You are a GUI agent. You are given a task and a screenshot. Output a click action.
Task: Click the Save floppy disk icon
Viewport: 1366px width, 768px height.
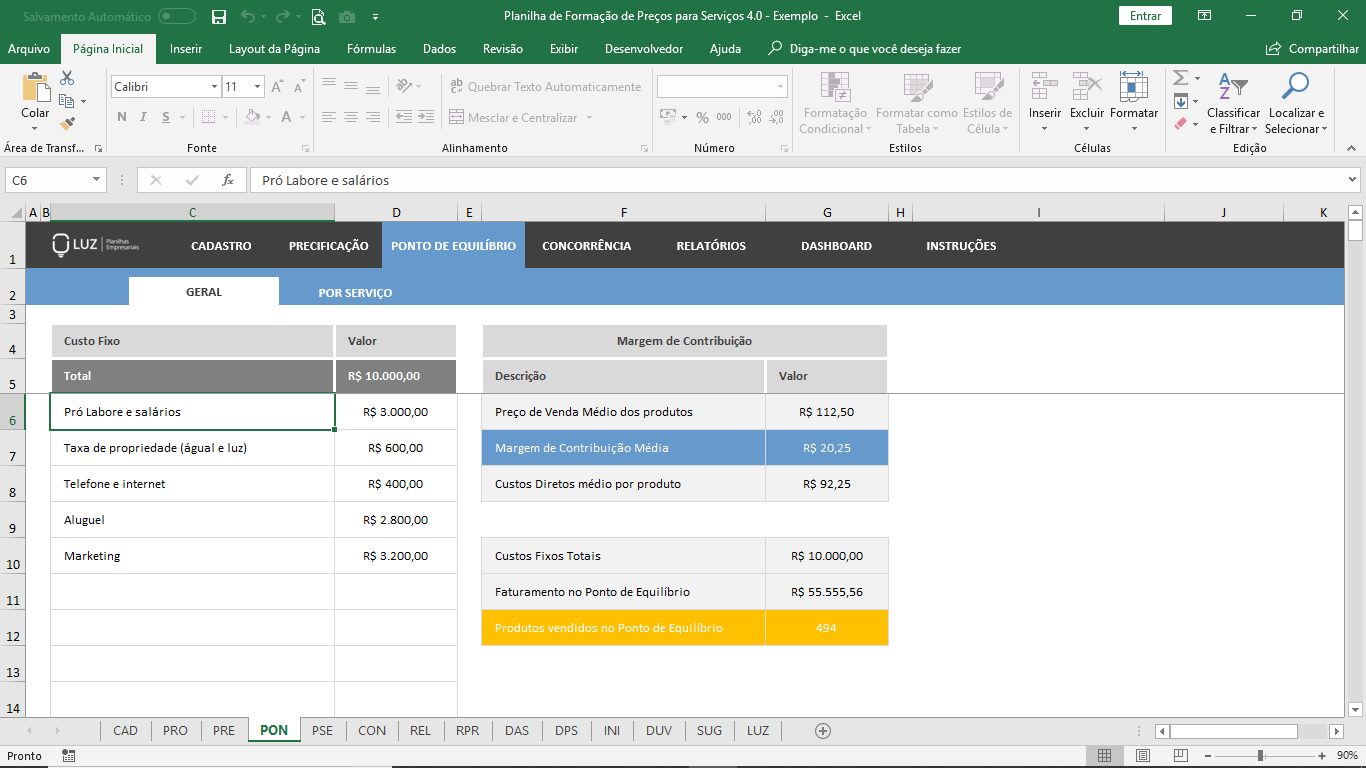[219, 16]
